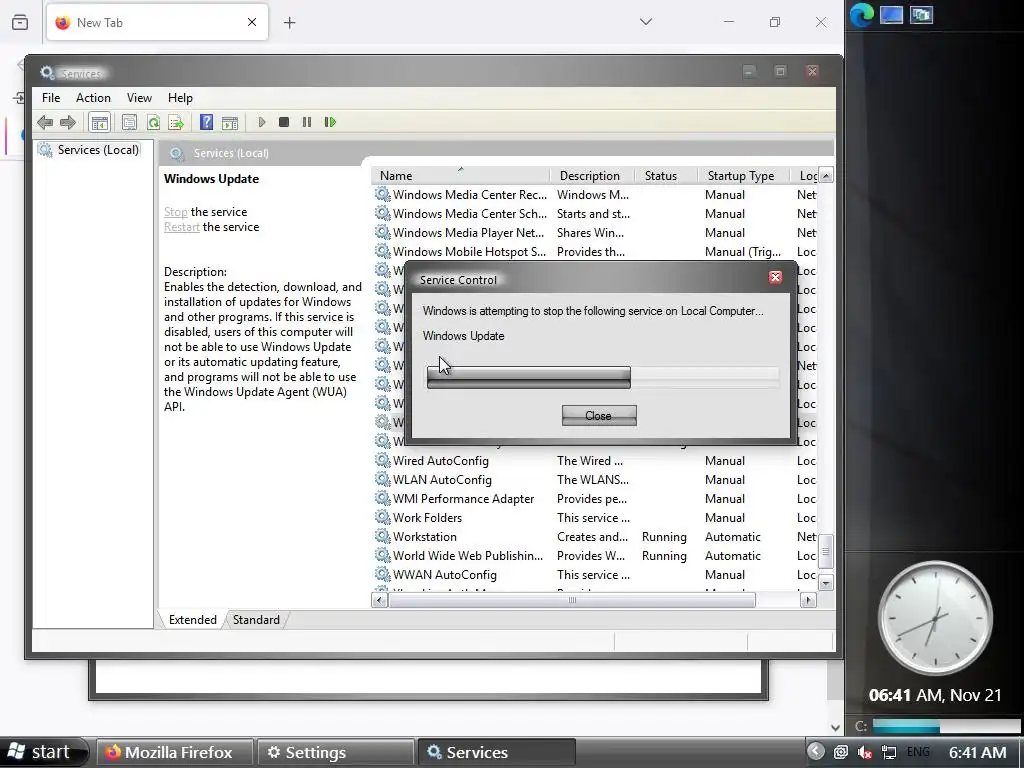Click red X of Service Control dialog
1024x768 pixels.
[x=775, y=278]
